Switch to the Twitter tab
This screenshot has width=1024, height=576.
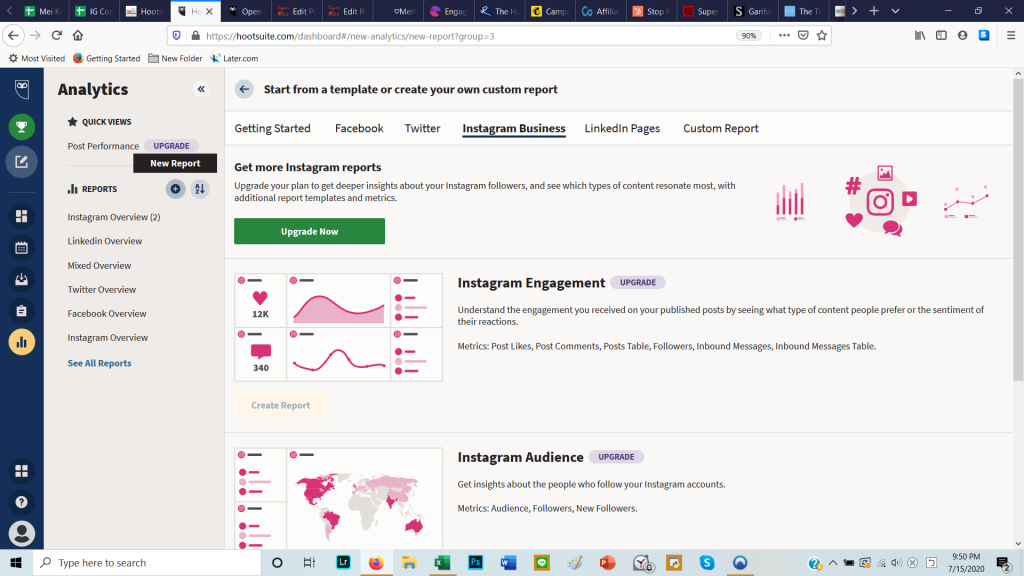422,128
